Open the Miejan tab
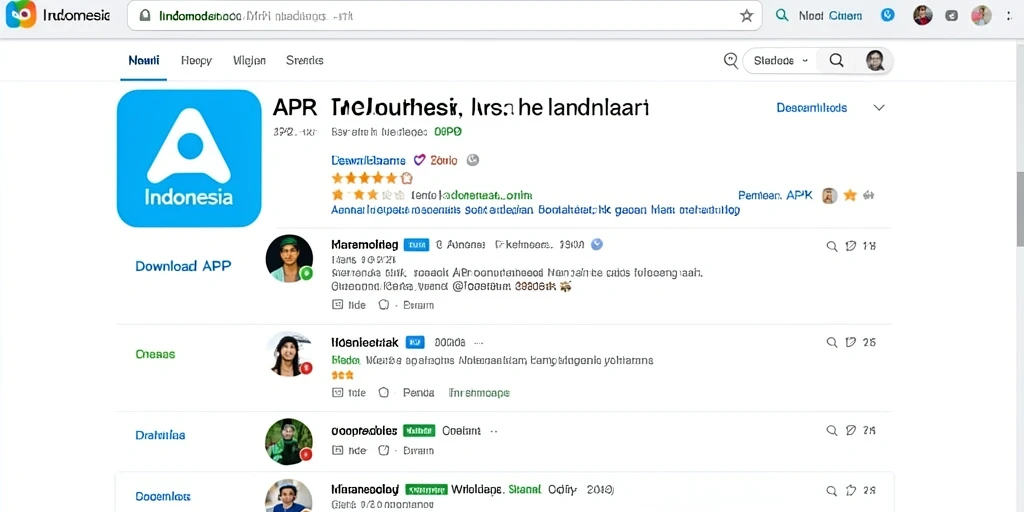 (249, 60)
